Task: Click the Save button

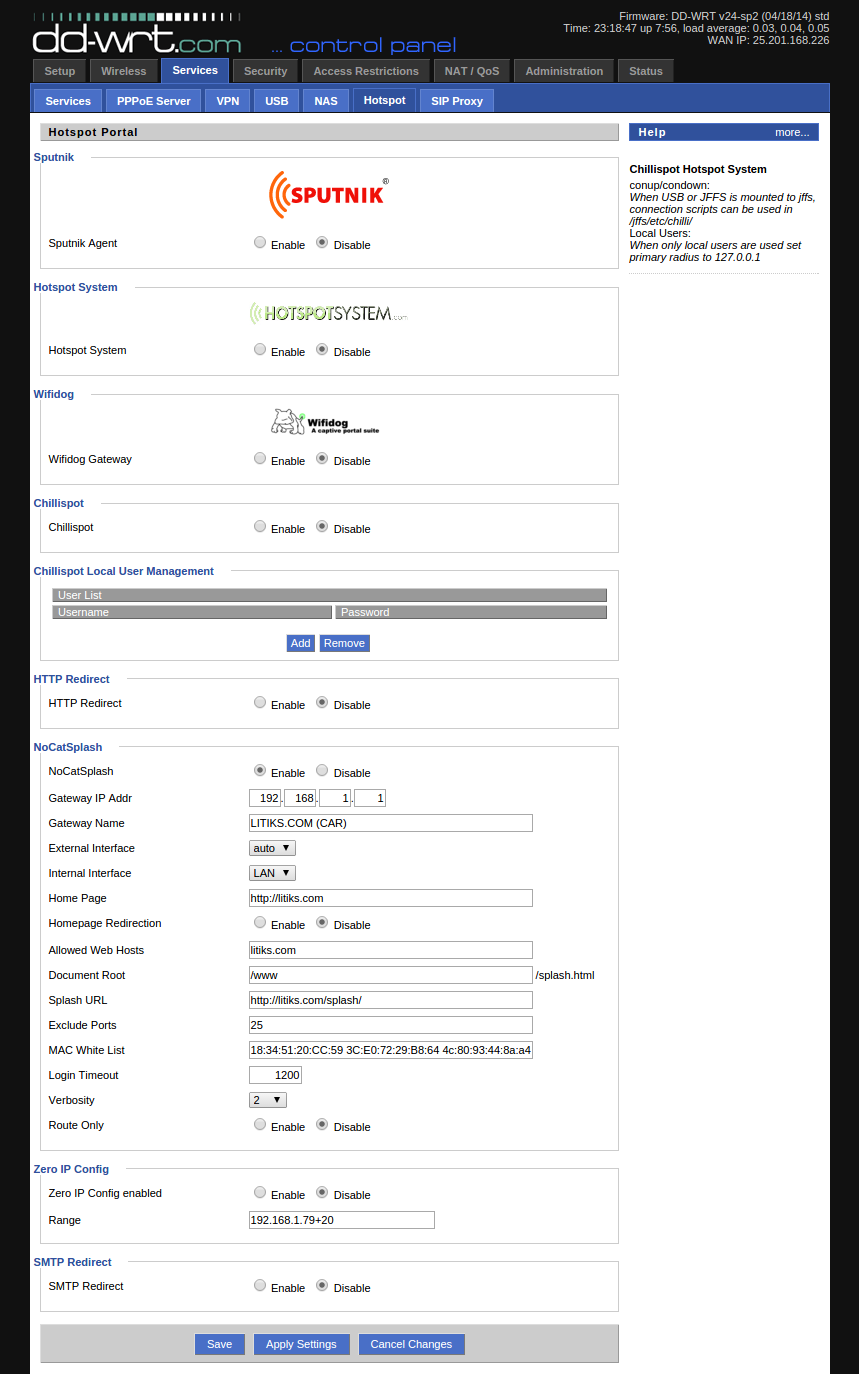Action: click(x=219, y=1344)
